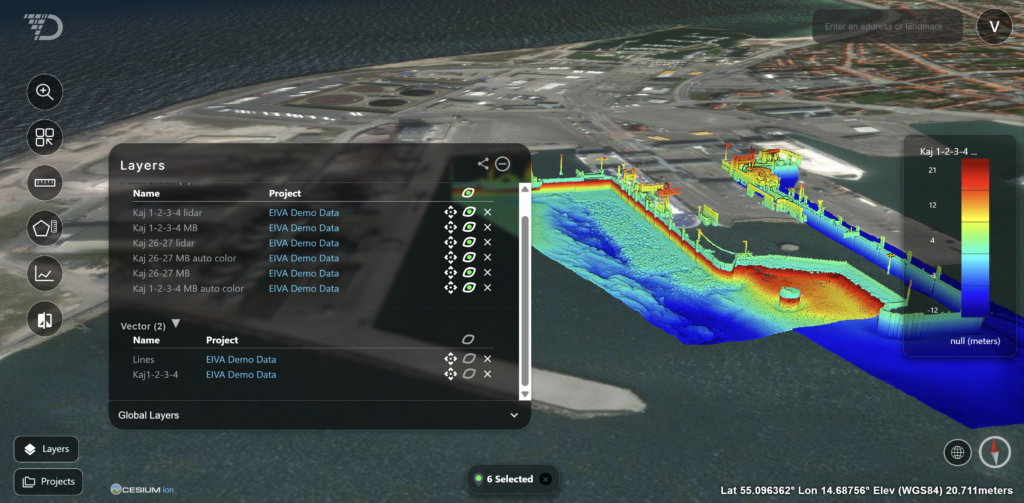Open the Layers button at bottom left
Screen dimensions: 1024x503
46,449
